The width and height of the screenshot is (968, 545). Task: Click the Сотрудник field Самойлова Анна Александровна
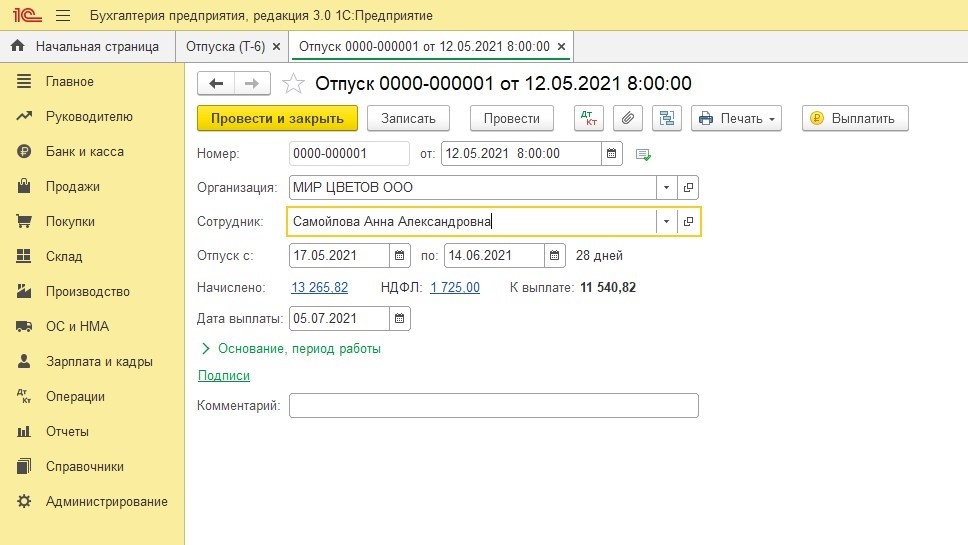471,222
